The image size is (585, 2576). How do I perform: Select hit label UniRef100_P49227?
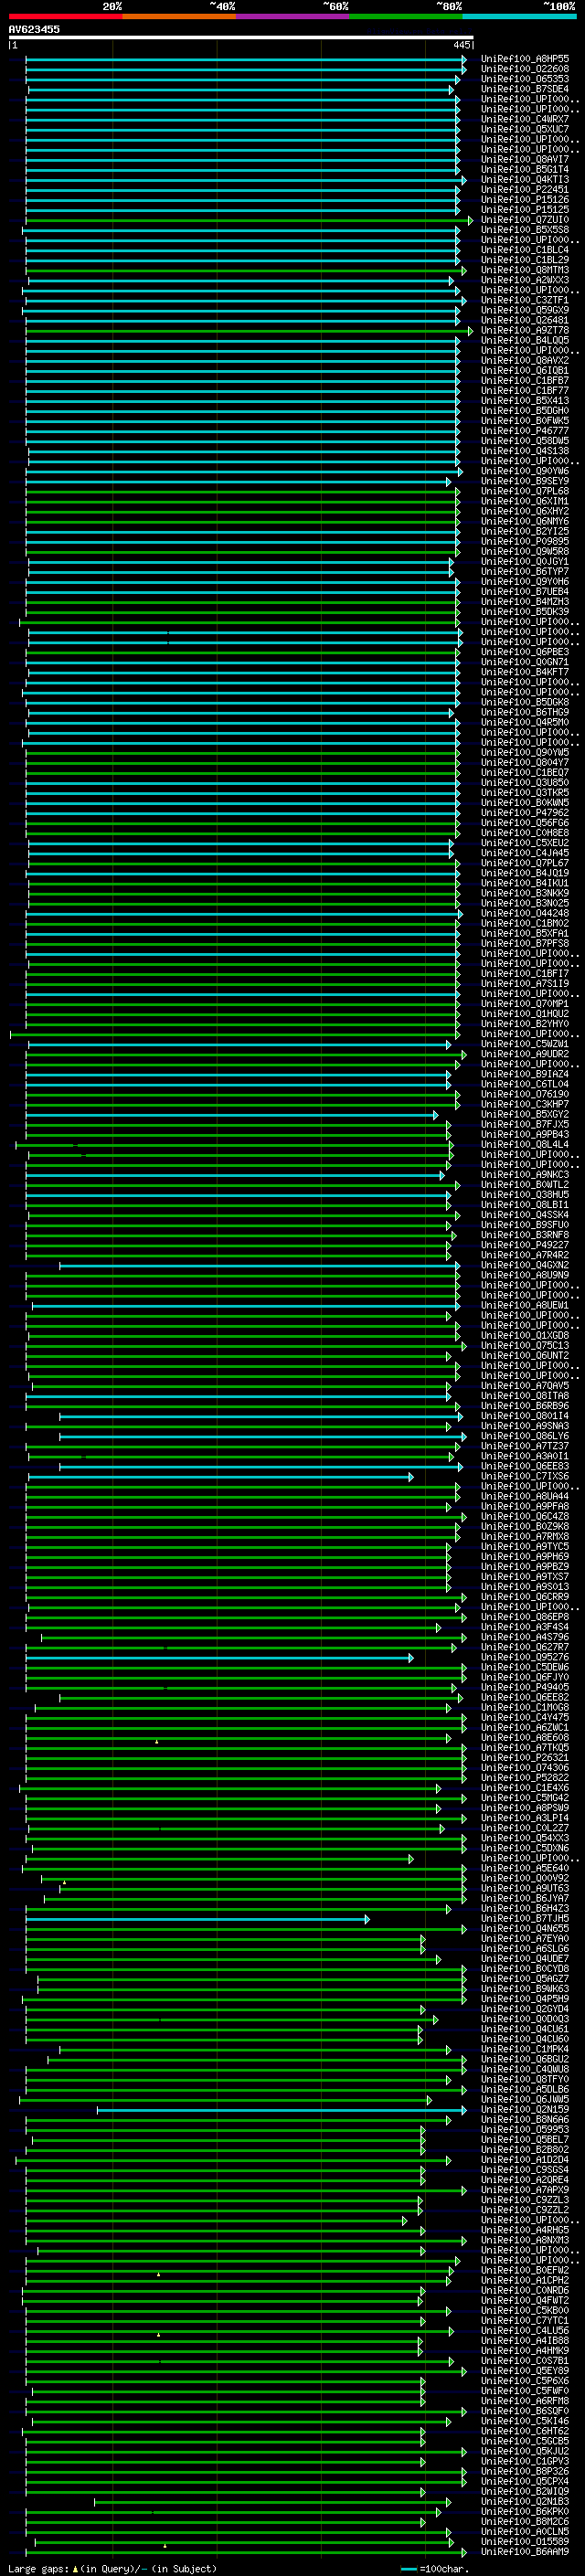click(x=525, y=1245)
